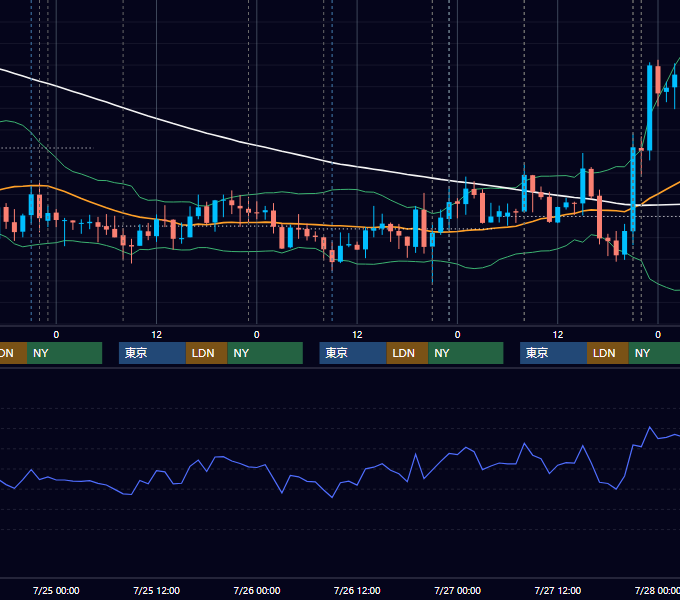This screenshot has width=680, height=600.
Task: Select the LDN session block for 7/26
Action: point(407,353)
